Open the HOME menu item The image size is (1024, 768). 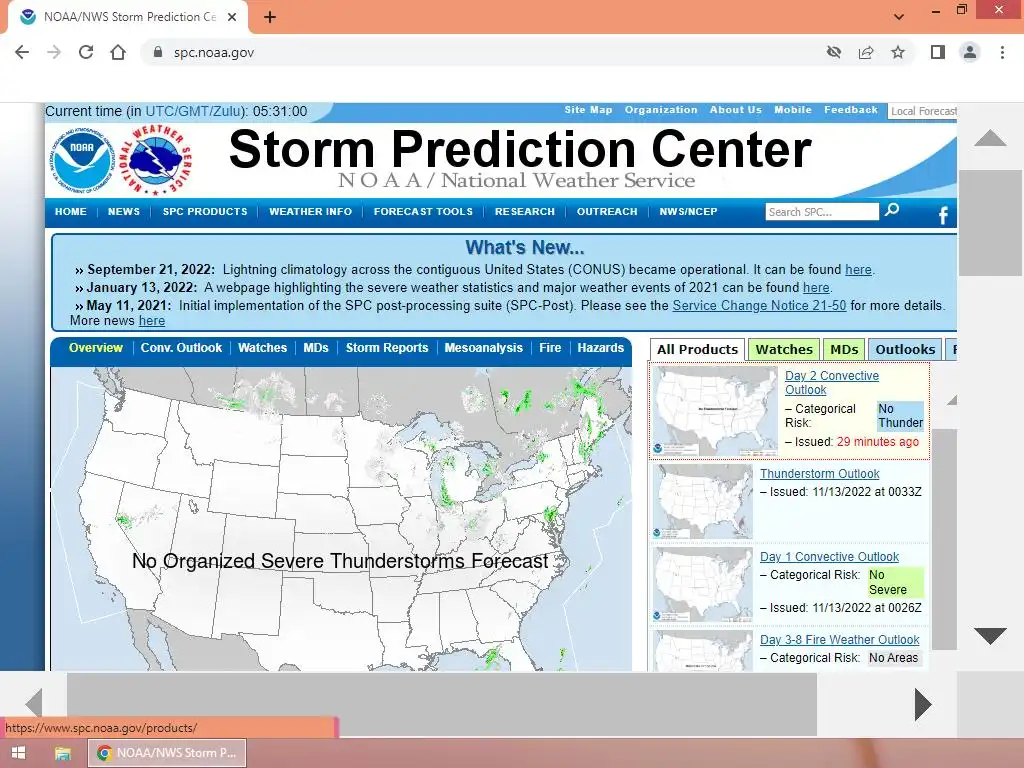coord(71,212)
